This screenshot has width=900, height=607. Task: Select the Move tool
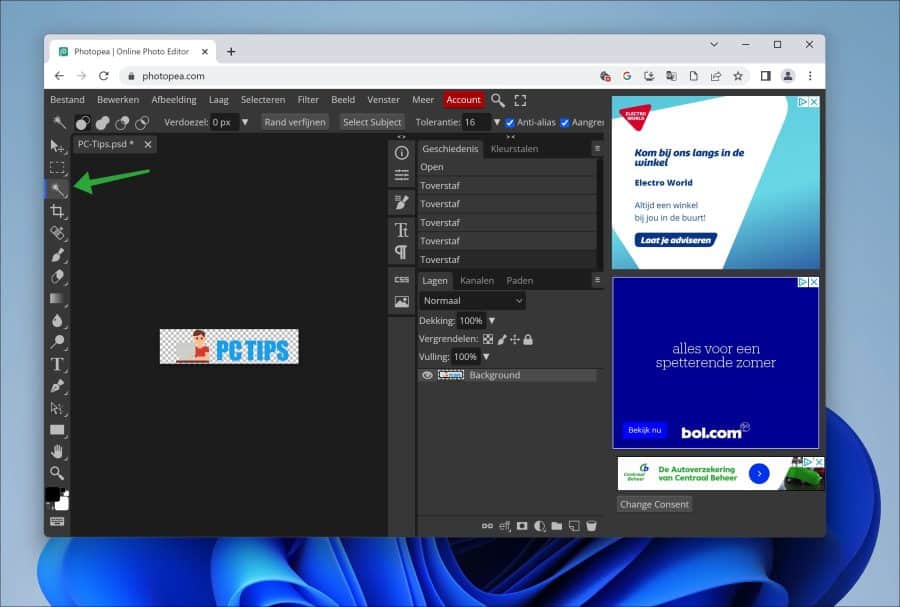pyautogui.click(x=57, y=146)
